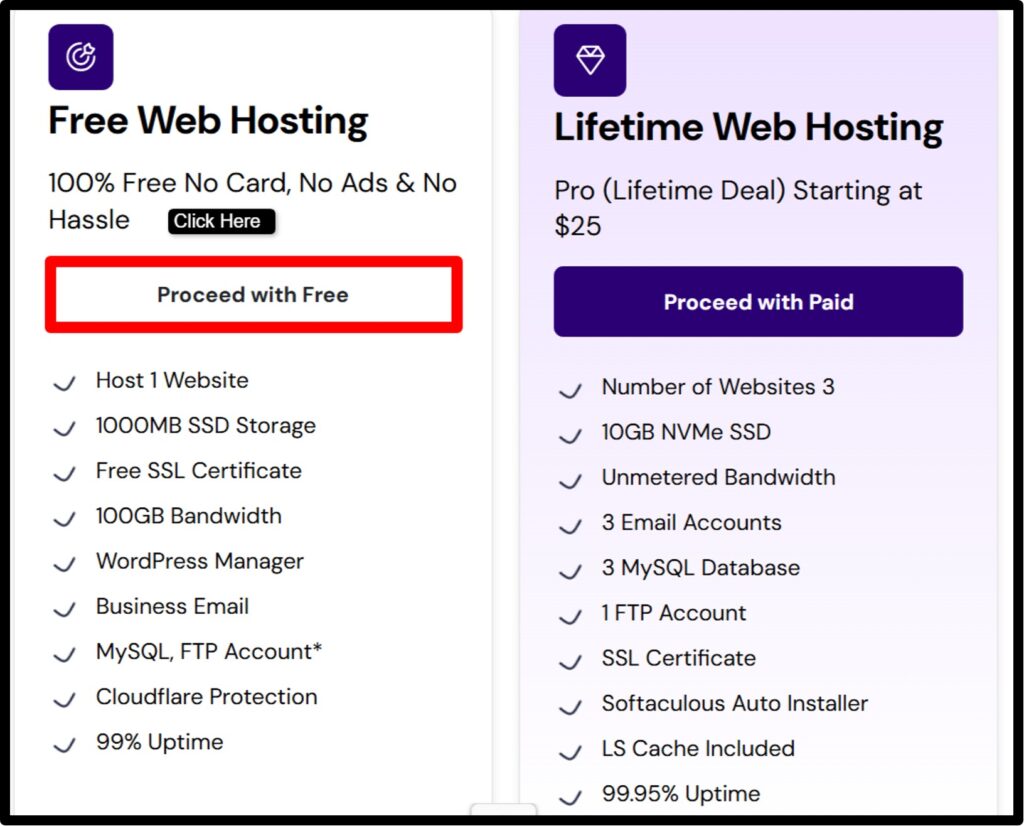Image resolution: width=1024 pixels, height=826 pixels.
Task: Click the Click Here badge
Action: pos(220,221)
